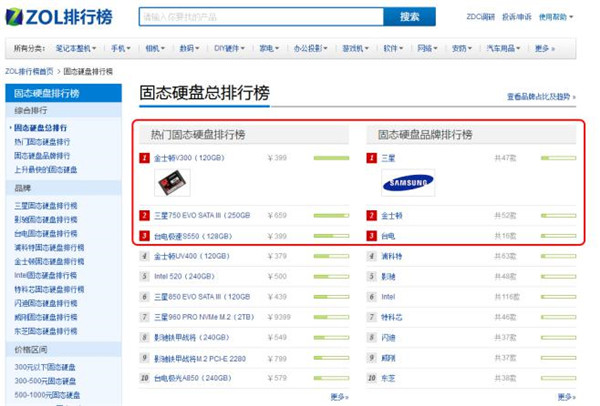This screenshot has height=406, width=600.
Task: Expand the 使用帮助 dropdown
Action: 556,17
